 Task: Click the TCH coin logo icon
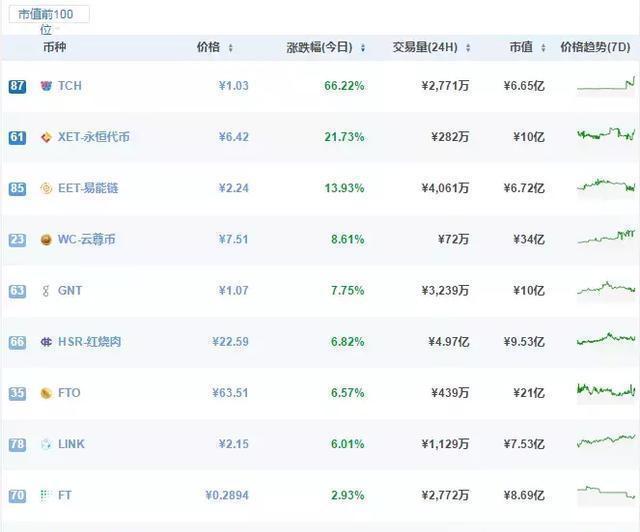pyautogui.click(x=46, y=86)
